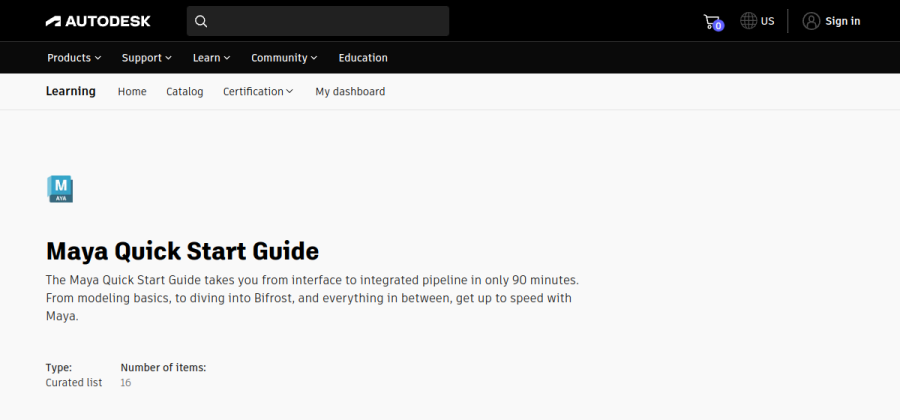
Task: Click the Sign in link
Action: tap(843, 21)
